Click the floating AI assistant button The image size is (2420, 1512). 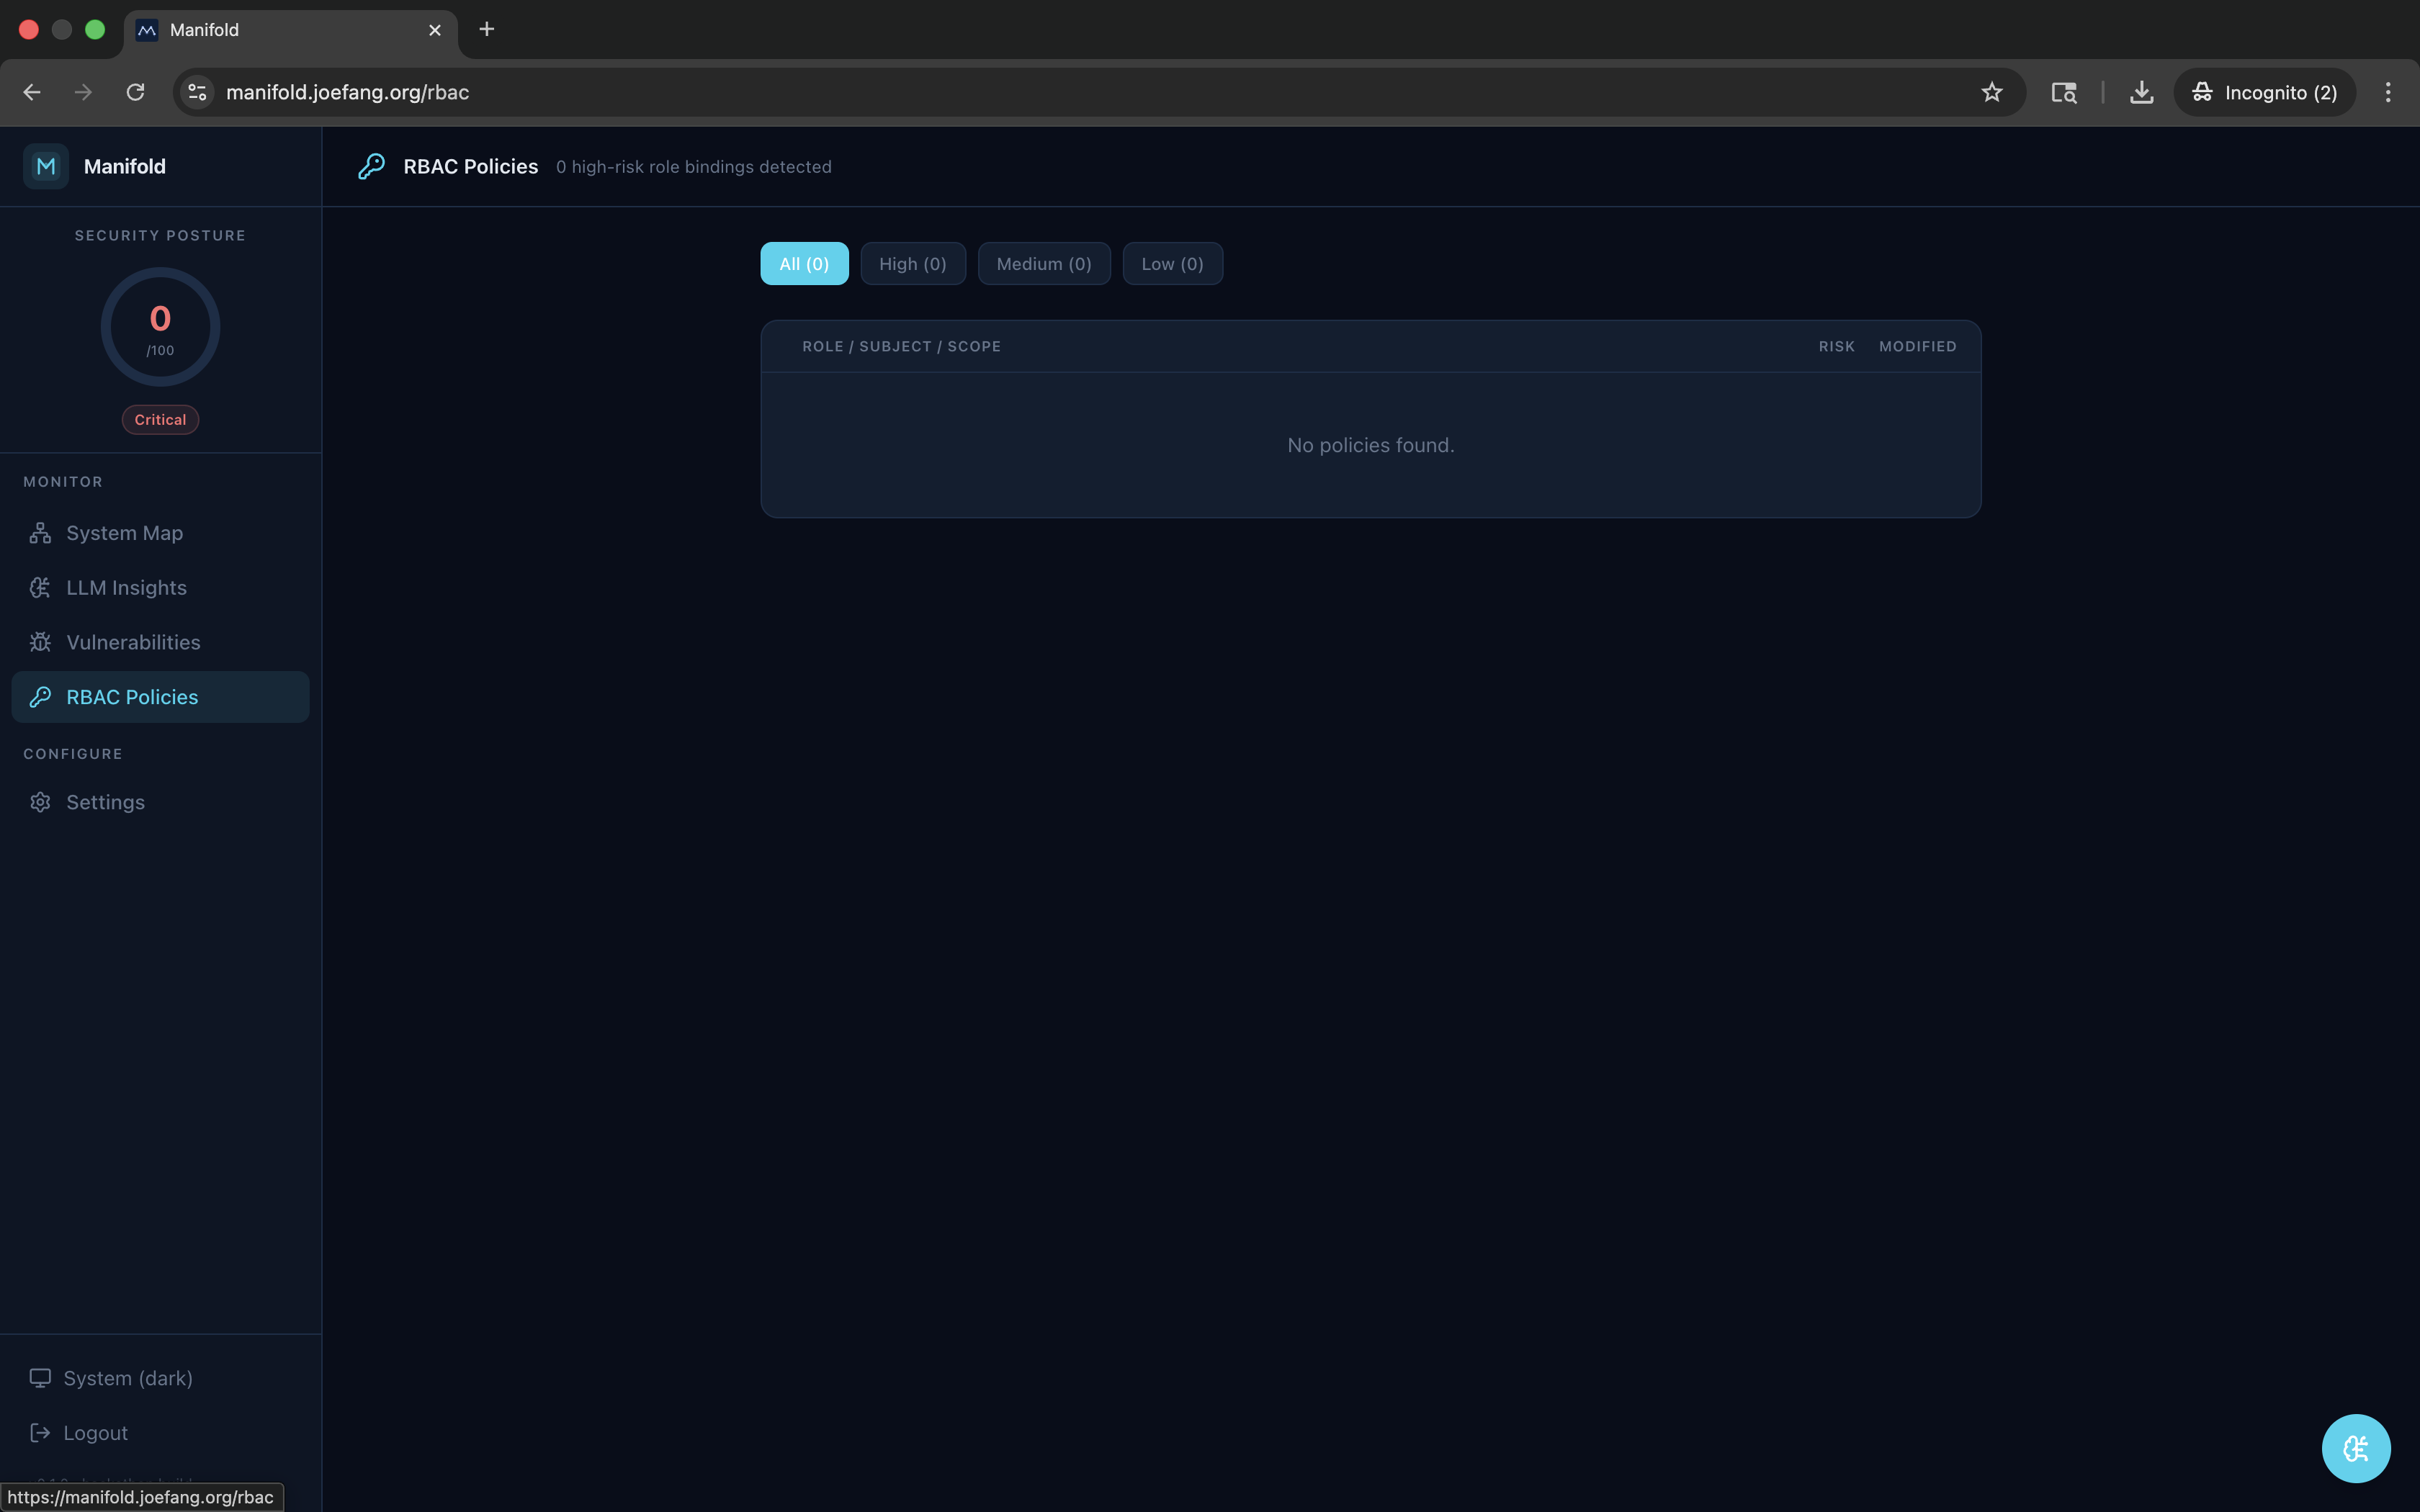pos(2355,1447)
